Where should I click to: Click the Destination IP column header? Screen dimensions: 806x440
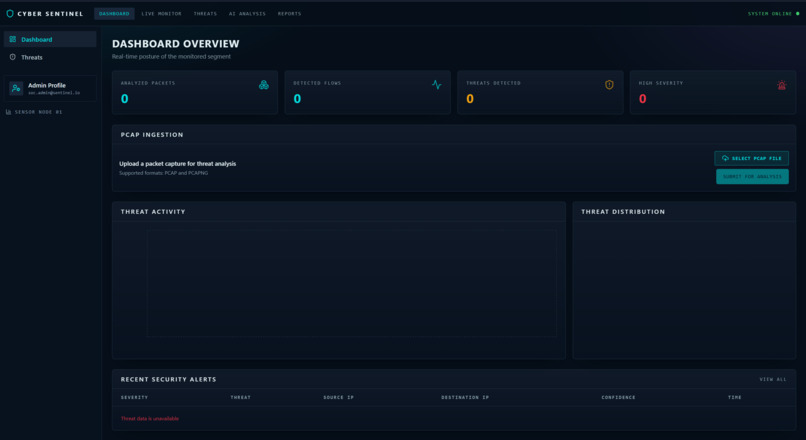[465, 397]
